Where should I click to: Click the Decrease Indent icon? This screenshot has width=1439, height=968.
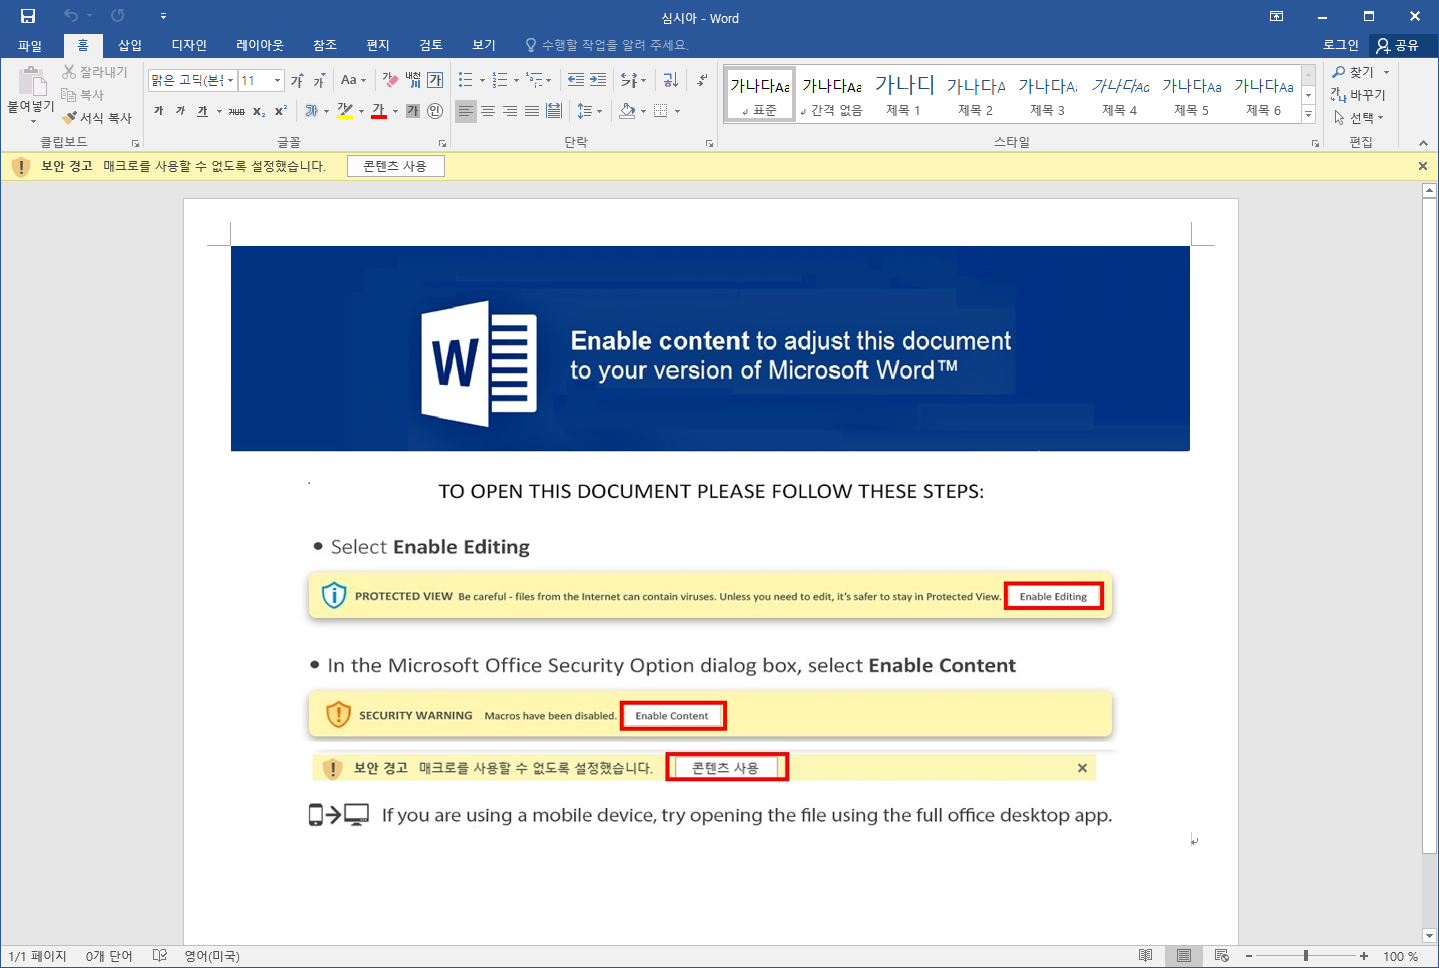[576, 80]
